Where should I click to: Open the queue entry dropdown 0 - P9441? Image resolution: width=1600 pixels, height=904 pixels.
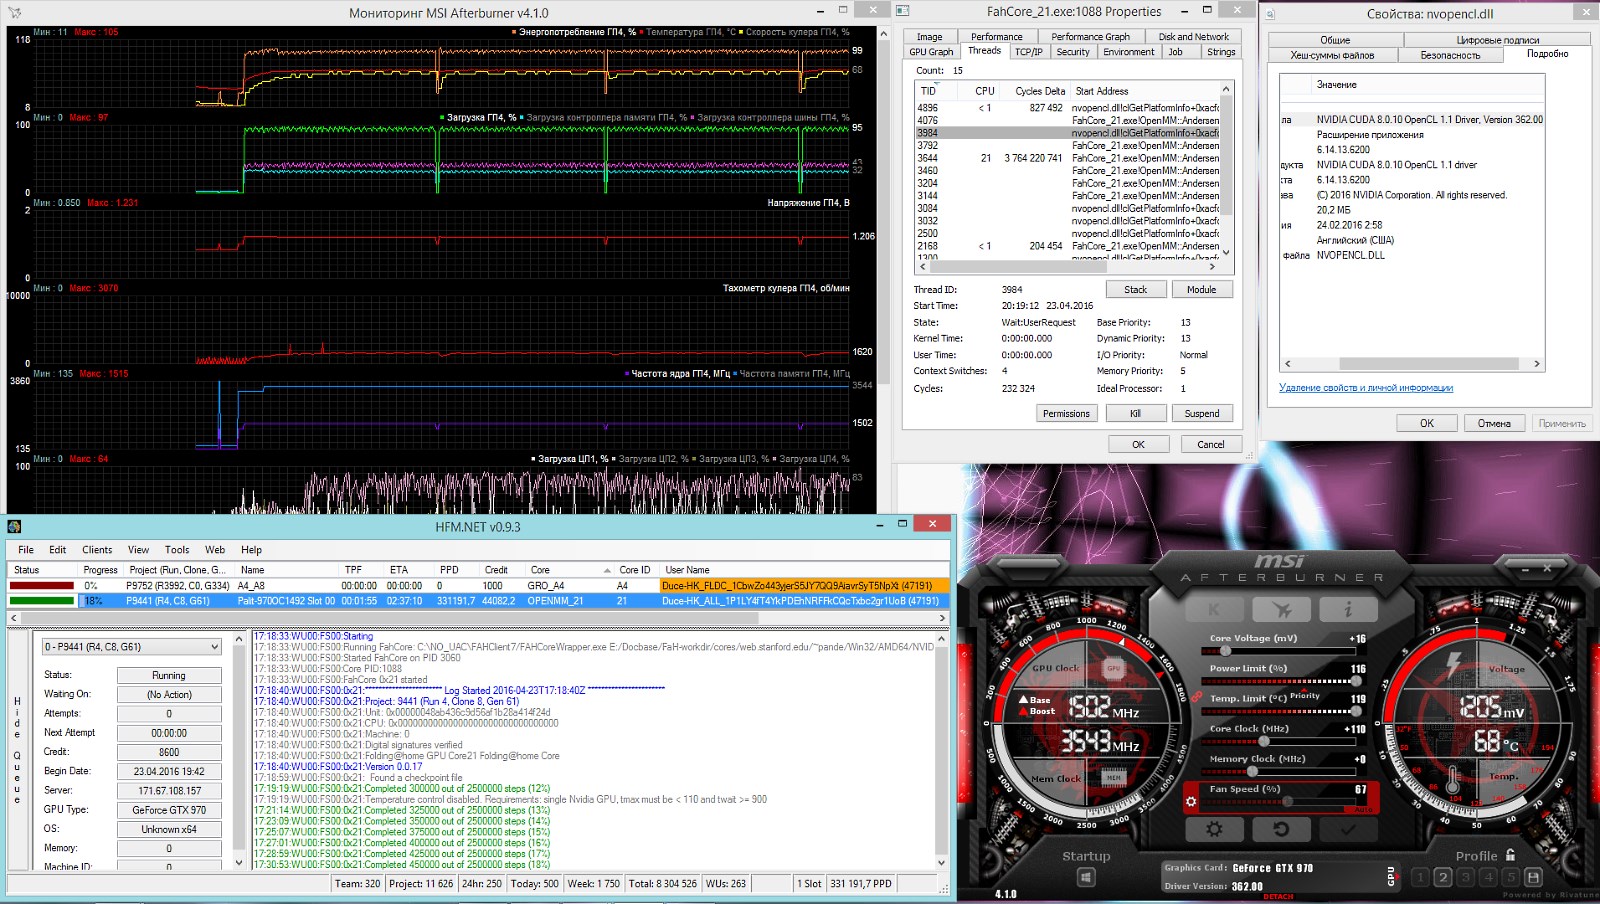coord(131,647)
